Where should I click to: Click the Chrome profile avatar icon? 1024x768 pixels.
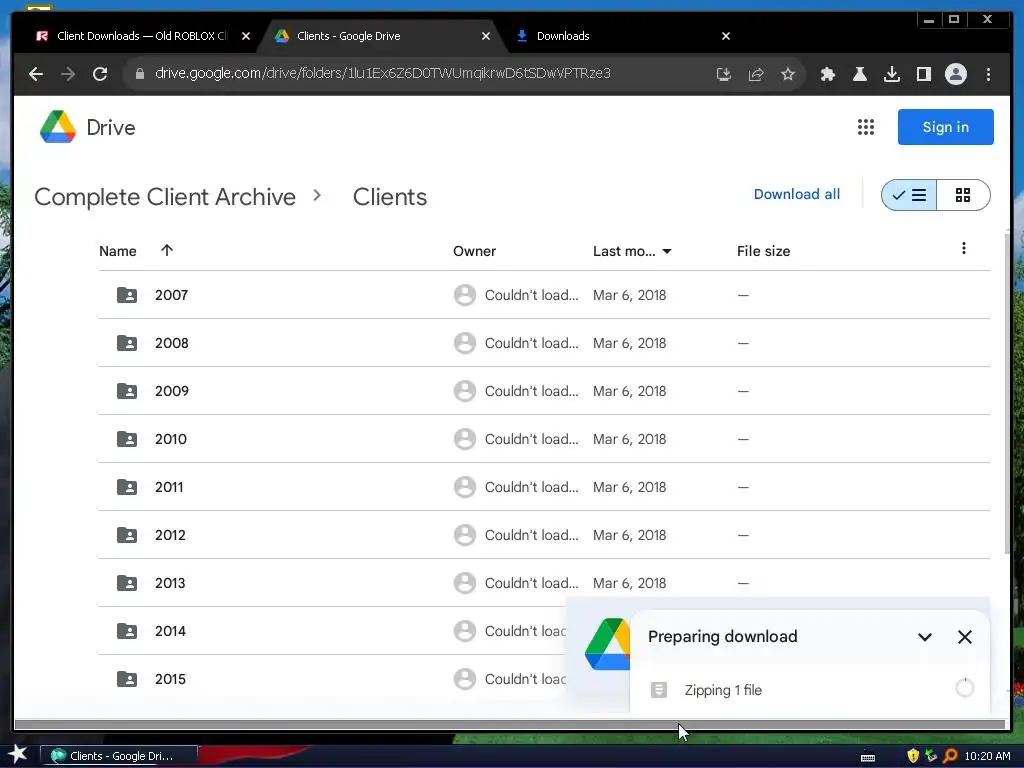click(955, 74)
